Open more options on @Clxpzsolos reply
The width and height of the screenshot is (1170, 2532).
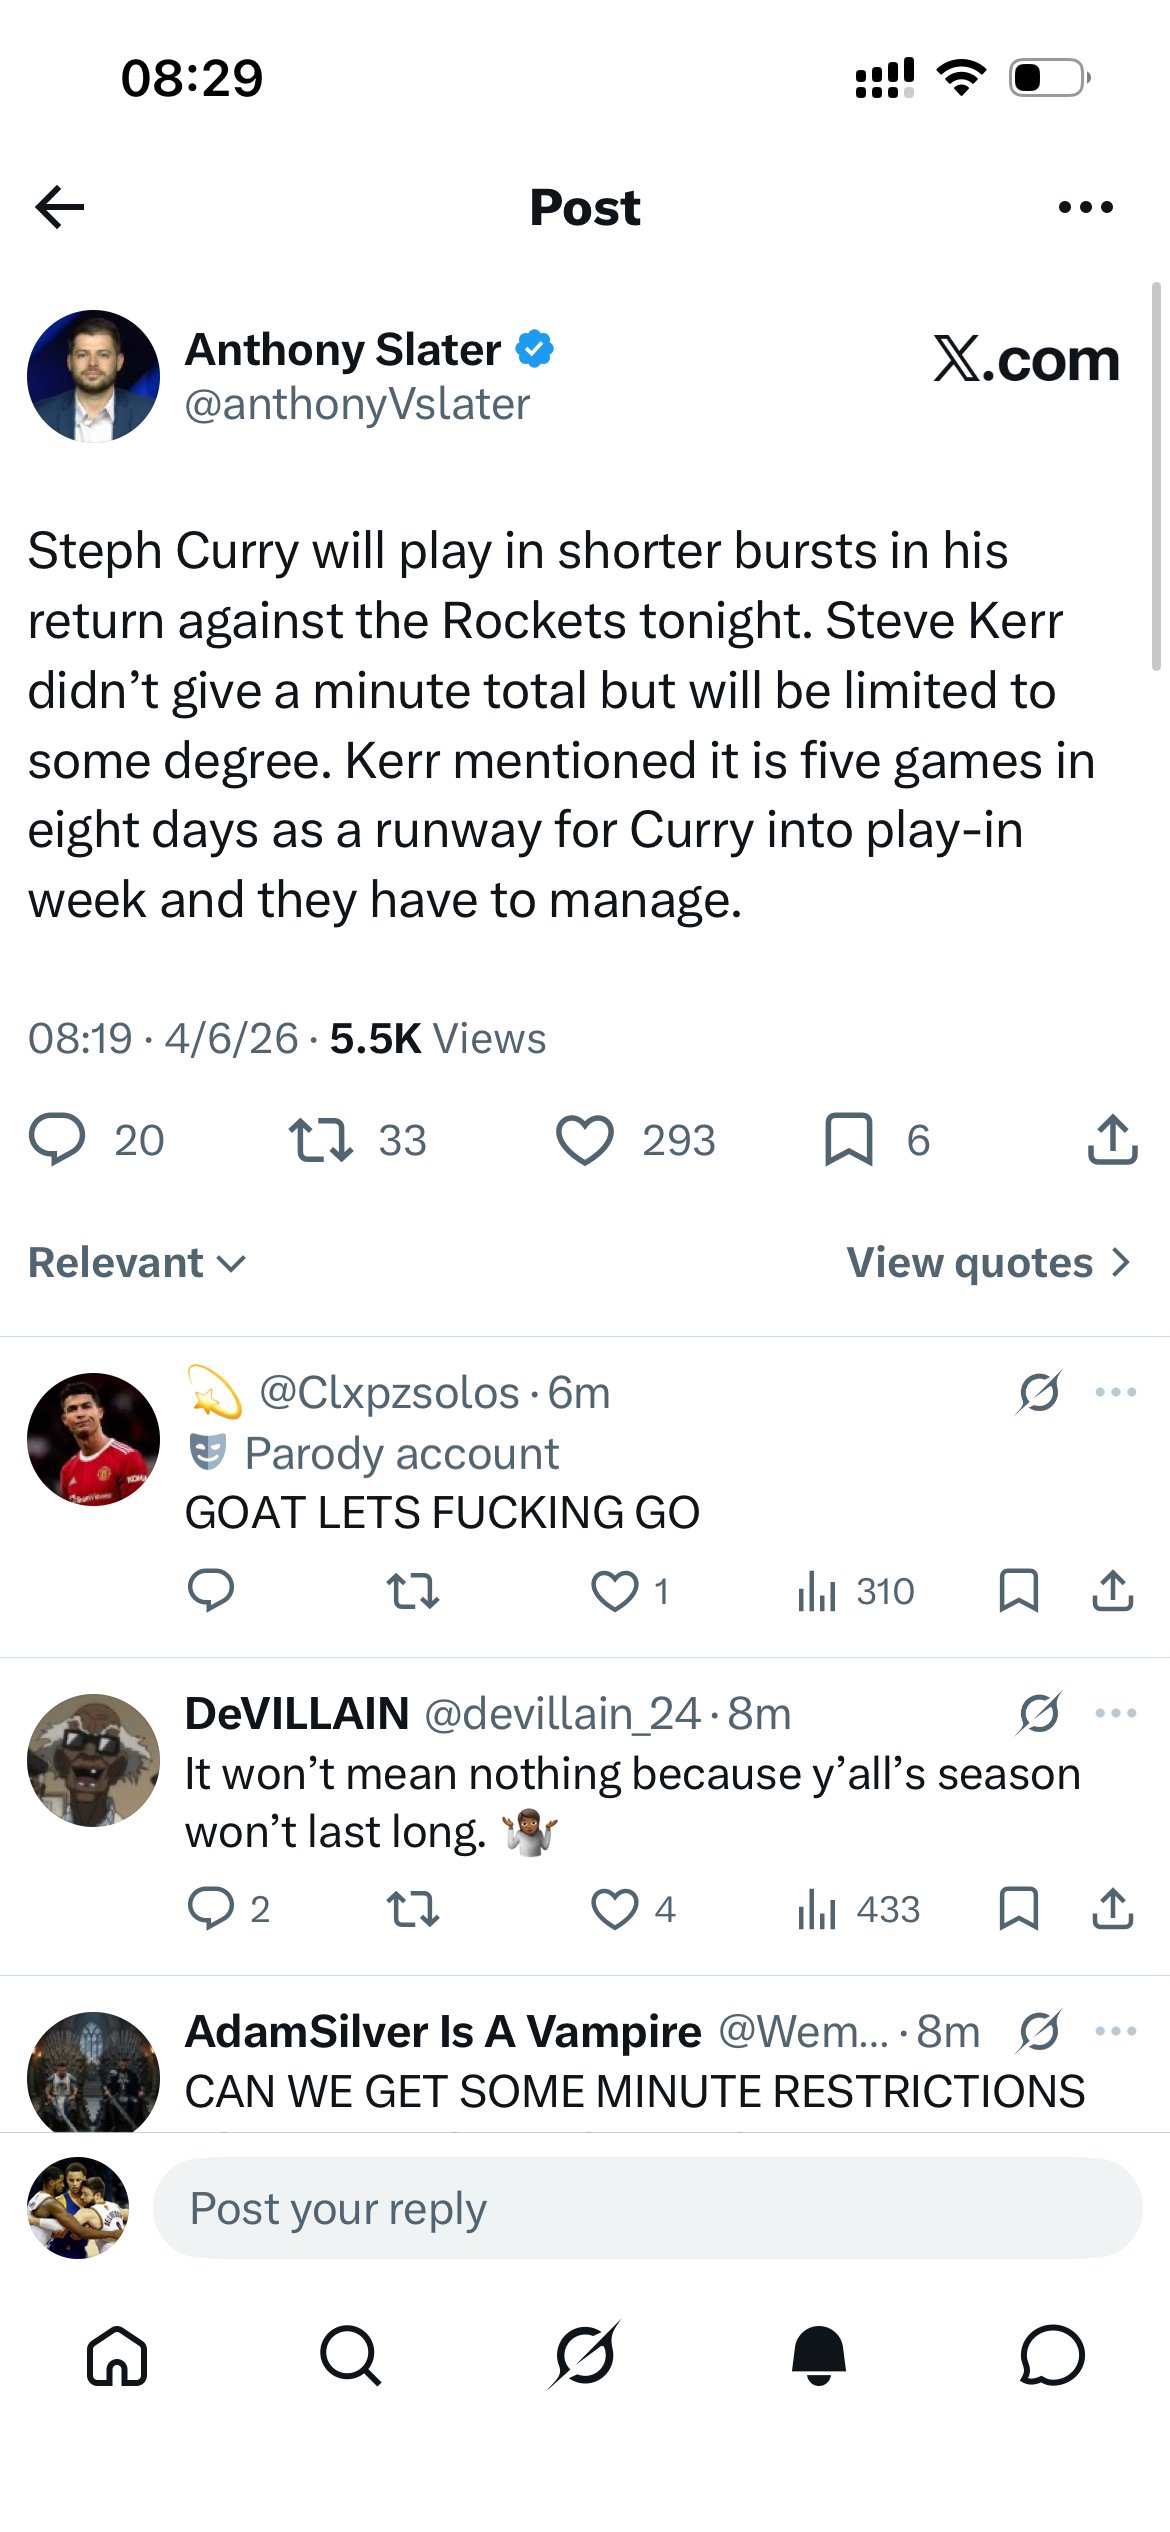(x=1115, y=1392)
